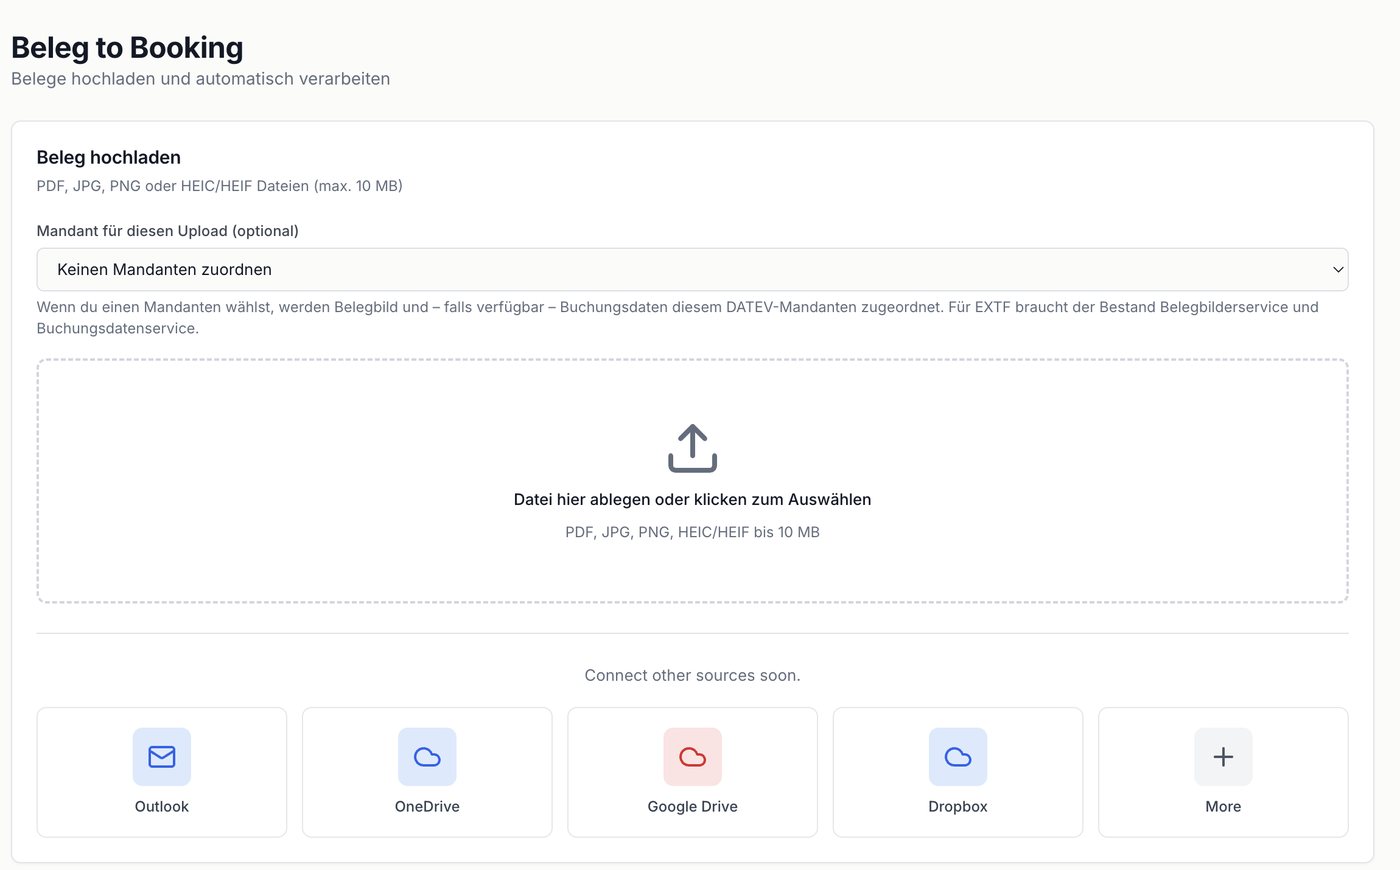
Task: Click the 'Beleg hochladen' section title
Action: click(109, 158)
